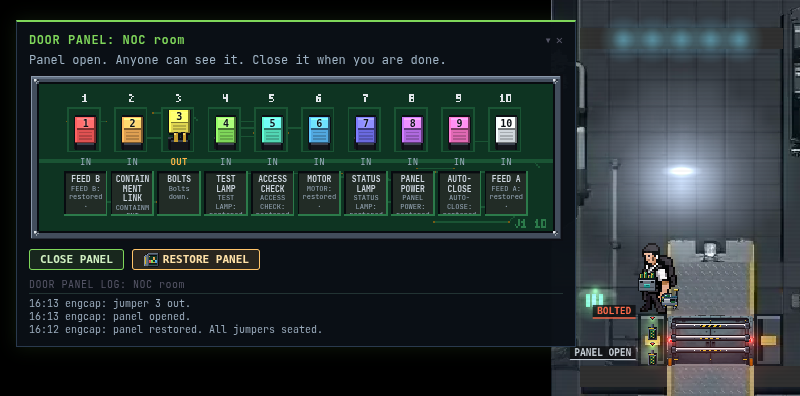Click the DOOR PANEL: NOC room title
The image size is (800, 396).
(x=107, y=40)
